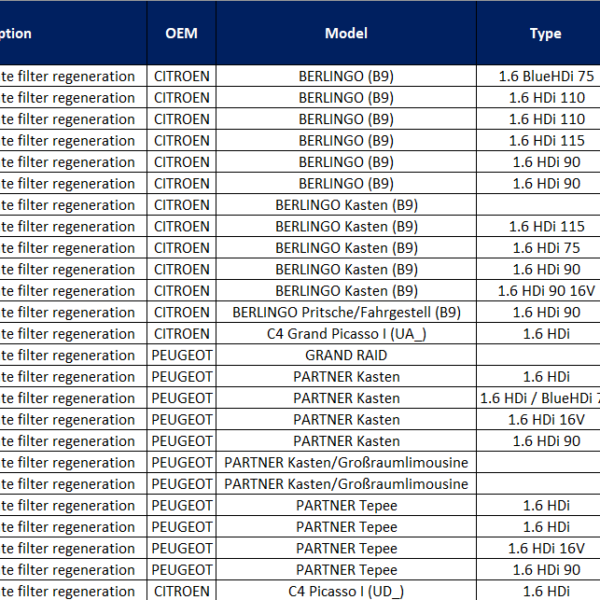Select '1.6 HDi' in C4 Picasso I row

(x=538, y=590)
